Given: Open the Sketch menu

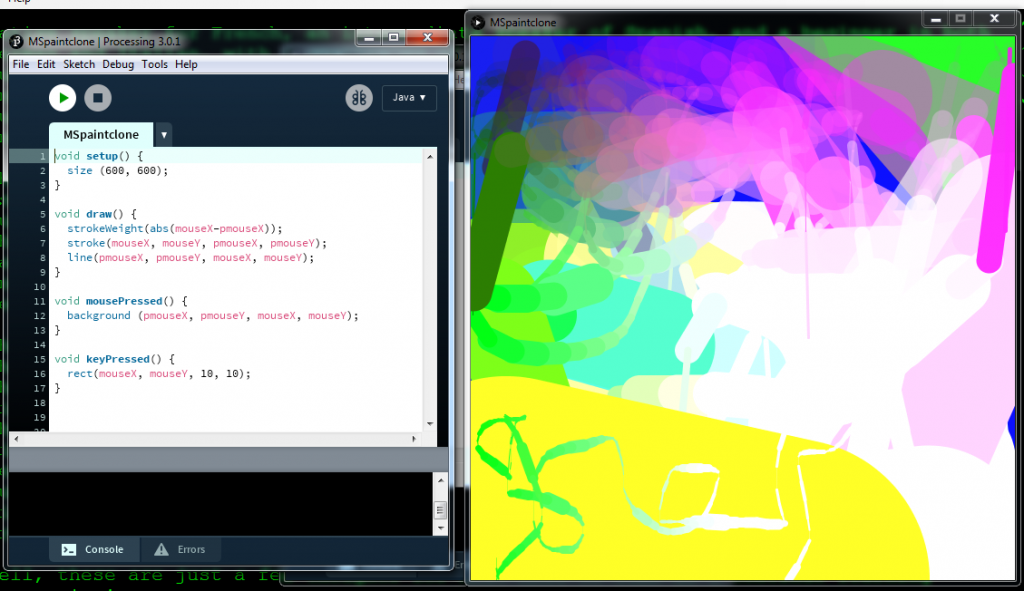Looking at the screenshot, I should 79,64.
